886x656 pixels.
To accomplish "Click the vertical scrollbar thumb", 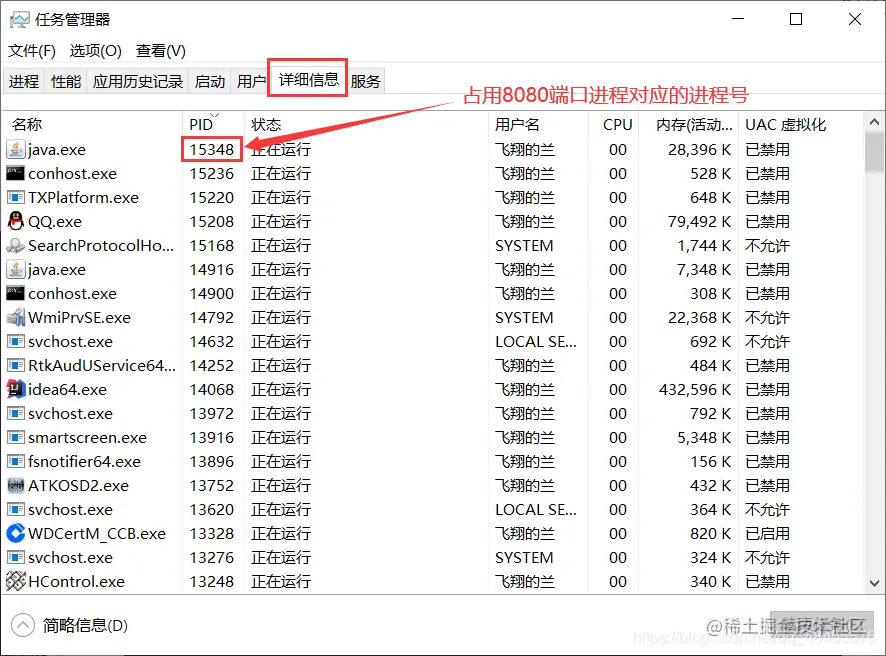I will point(874,153).
